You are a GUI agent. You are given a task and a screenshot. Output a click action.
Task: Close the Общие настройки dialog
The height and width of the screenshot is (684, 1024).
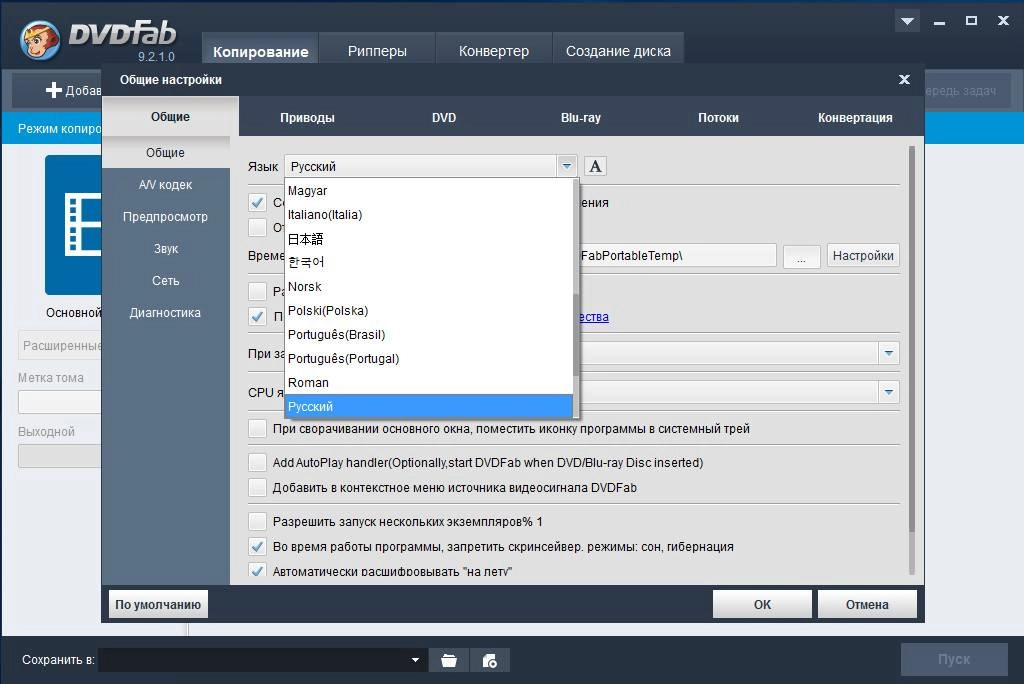point(904,80)
